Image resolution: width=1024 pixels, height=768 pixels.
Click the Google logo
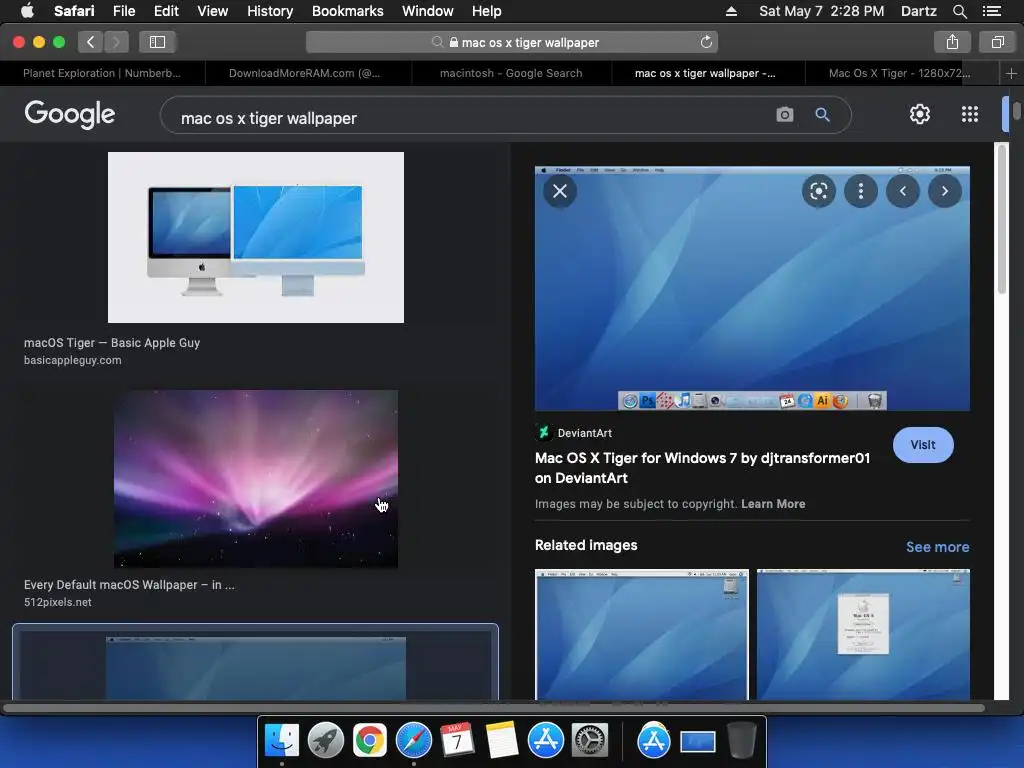pyautogui.click(x=70, y=115)
